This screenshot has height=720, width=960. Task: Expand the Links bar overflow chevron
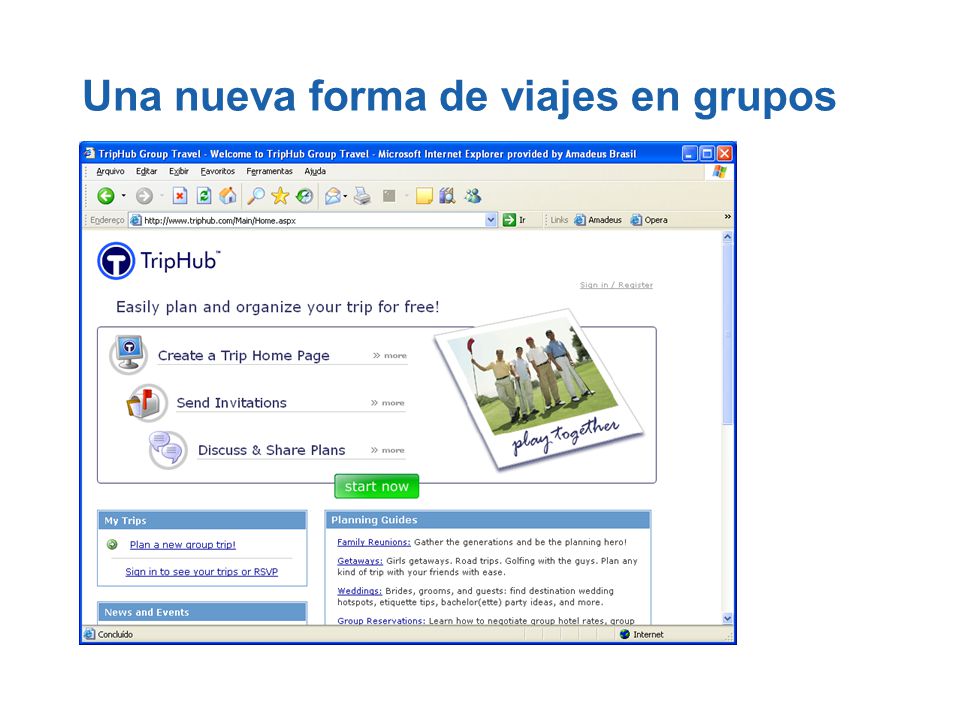[727, 217]
